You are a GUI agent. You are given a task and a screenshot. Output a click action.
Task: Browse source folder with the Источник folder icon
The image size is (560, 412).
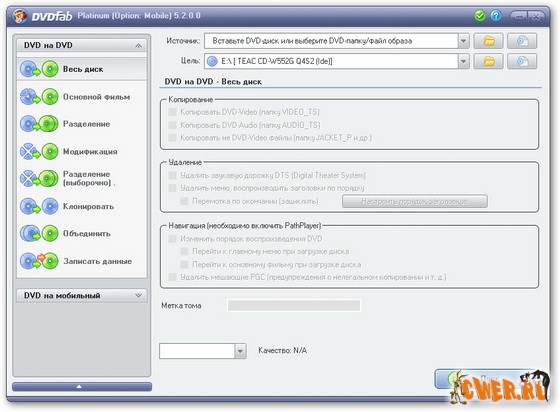[489, 41]
